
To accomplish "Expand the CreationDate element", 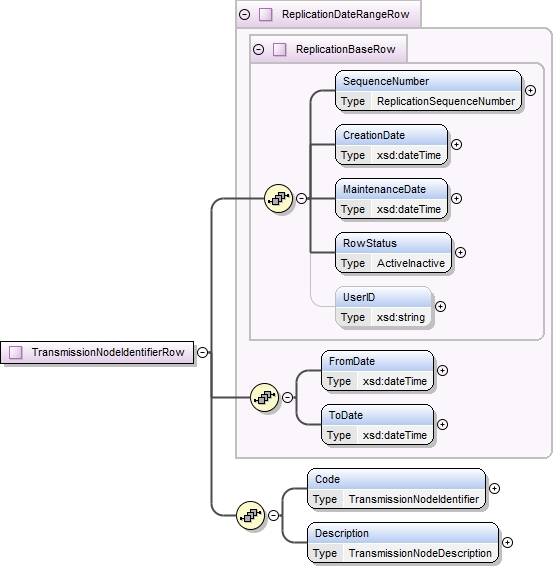I will (456, 145).
